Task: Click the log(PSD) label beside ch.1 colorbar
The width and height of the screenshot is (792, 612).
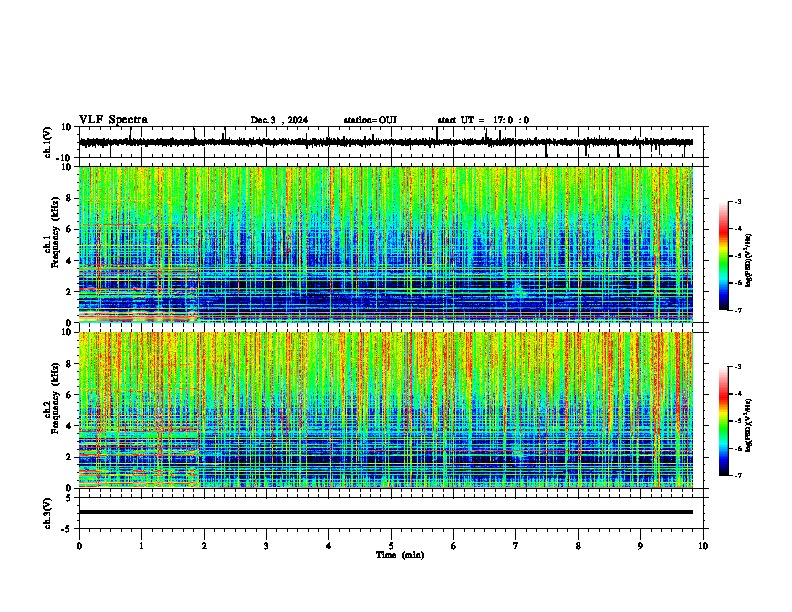Action: [x=749, y=260]
